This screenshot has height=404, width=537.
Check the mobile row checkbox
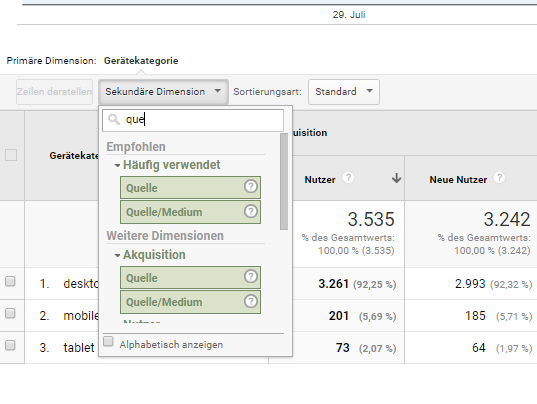(10, 313)
